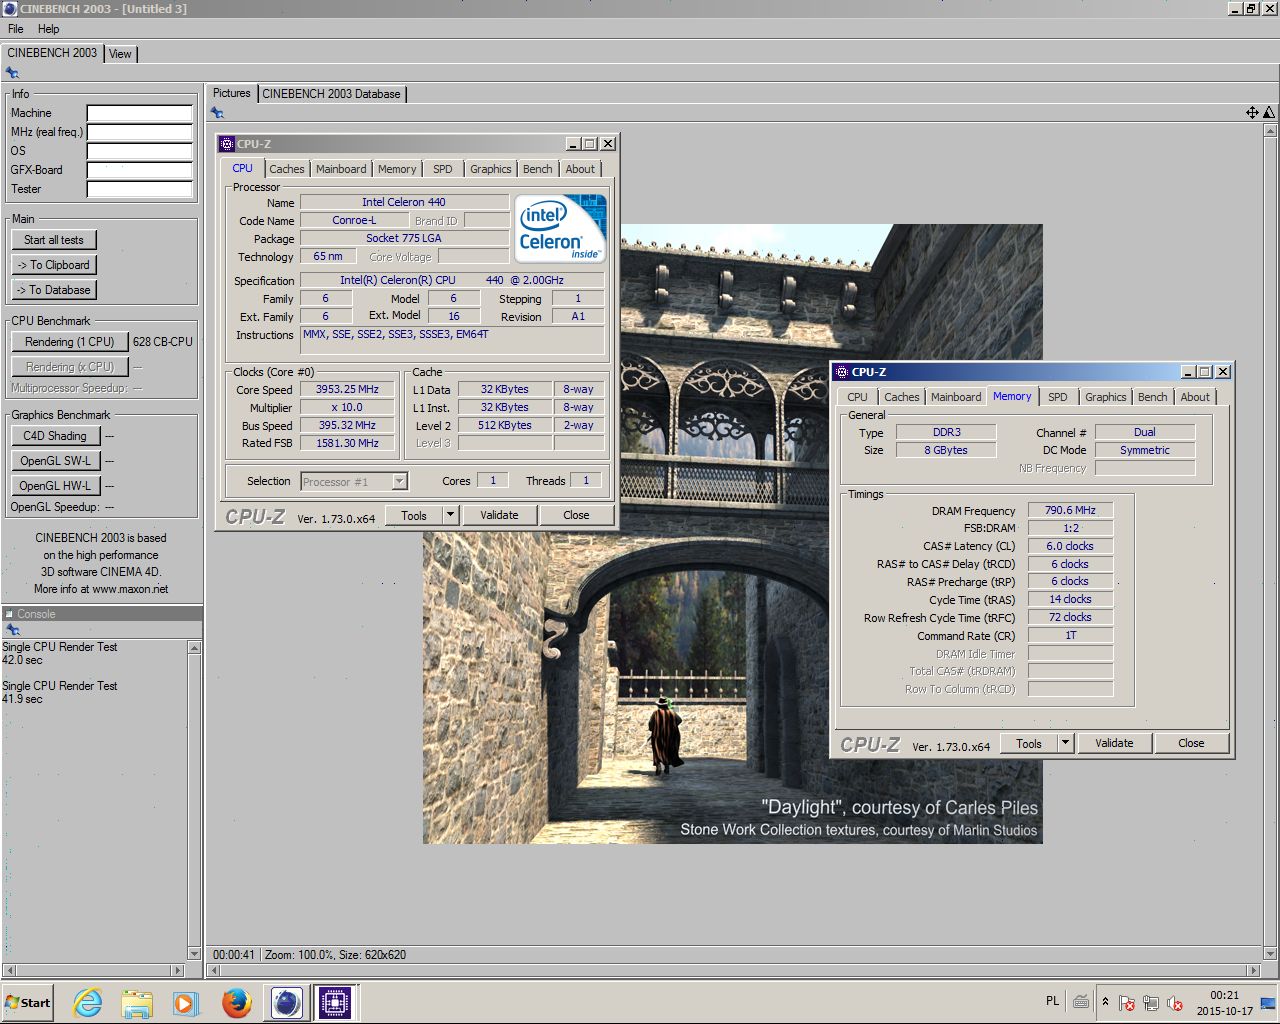This screenshot has height=1024, width=1280.
Task: Open Internet Explorer from the taskbar
Action: (x=88, y=1002)
